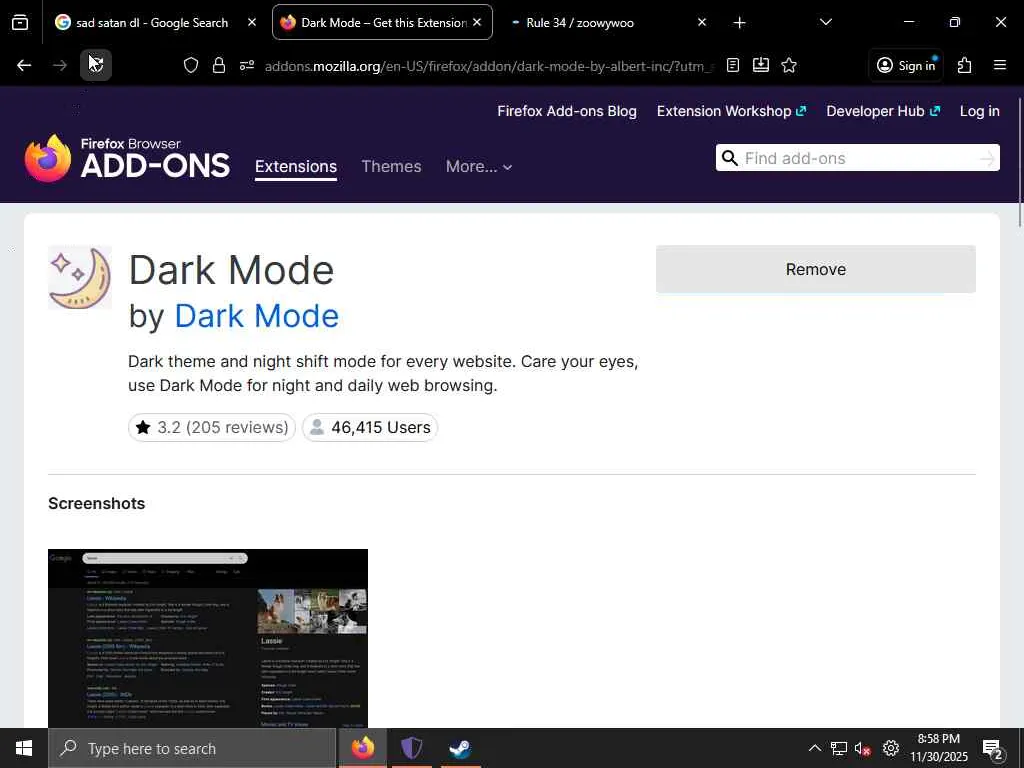Open Firefox from the taskbar
The image size is (1024, 768).
click(362, 748)
